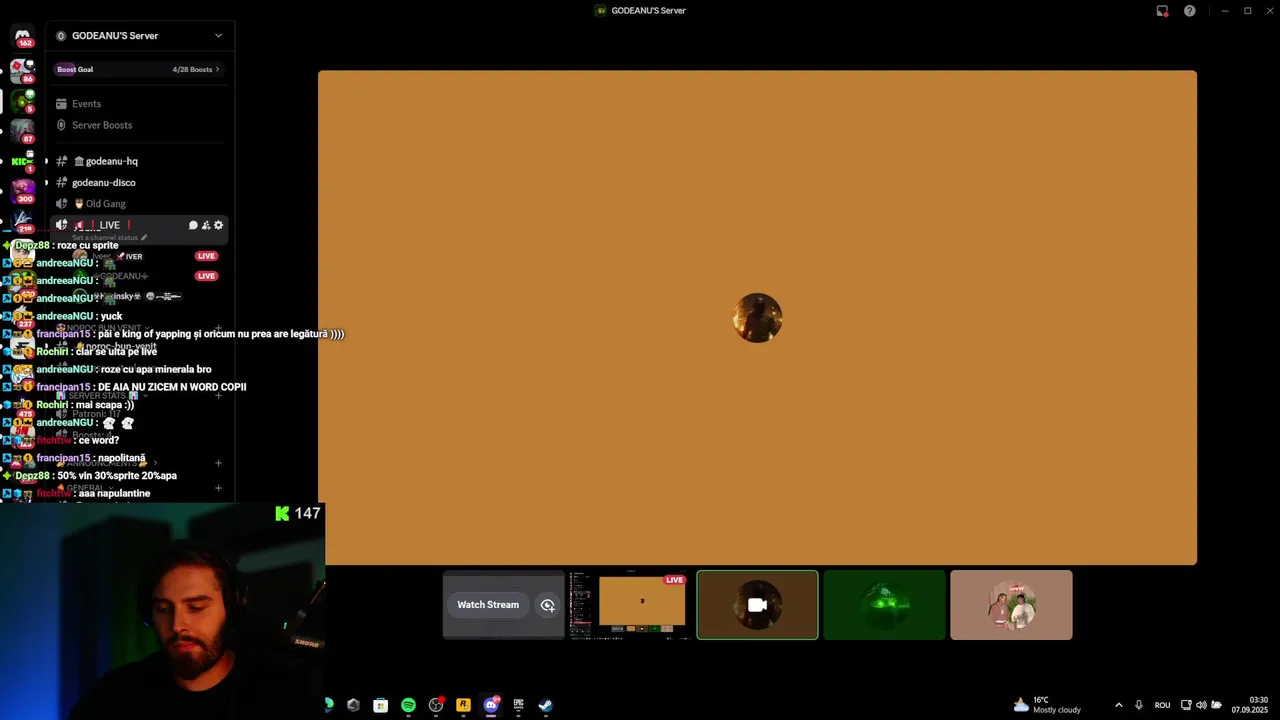Image resolution: width=1280 pixels, height=720 pixels.
Task: Select the camera-off participant tile
Action: [757, 605]
